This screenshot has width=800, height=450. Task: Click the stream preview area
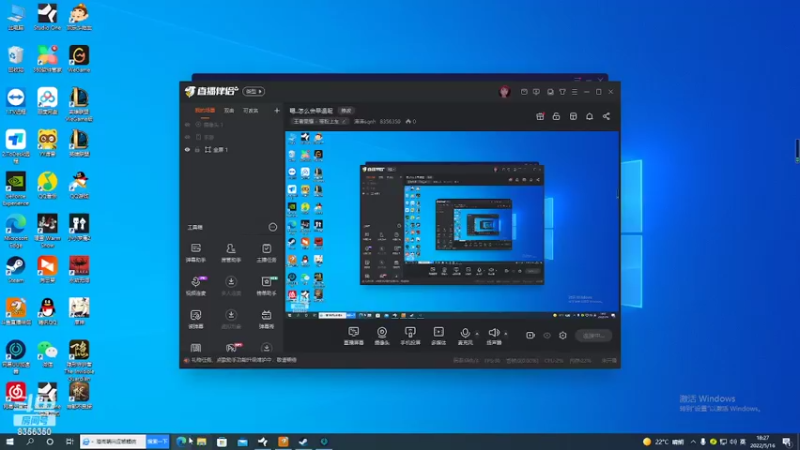pyautogui.click(x=452, y=225)
